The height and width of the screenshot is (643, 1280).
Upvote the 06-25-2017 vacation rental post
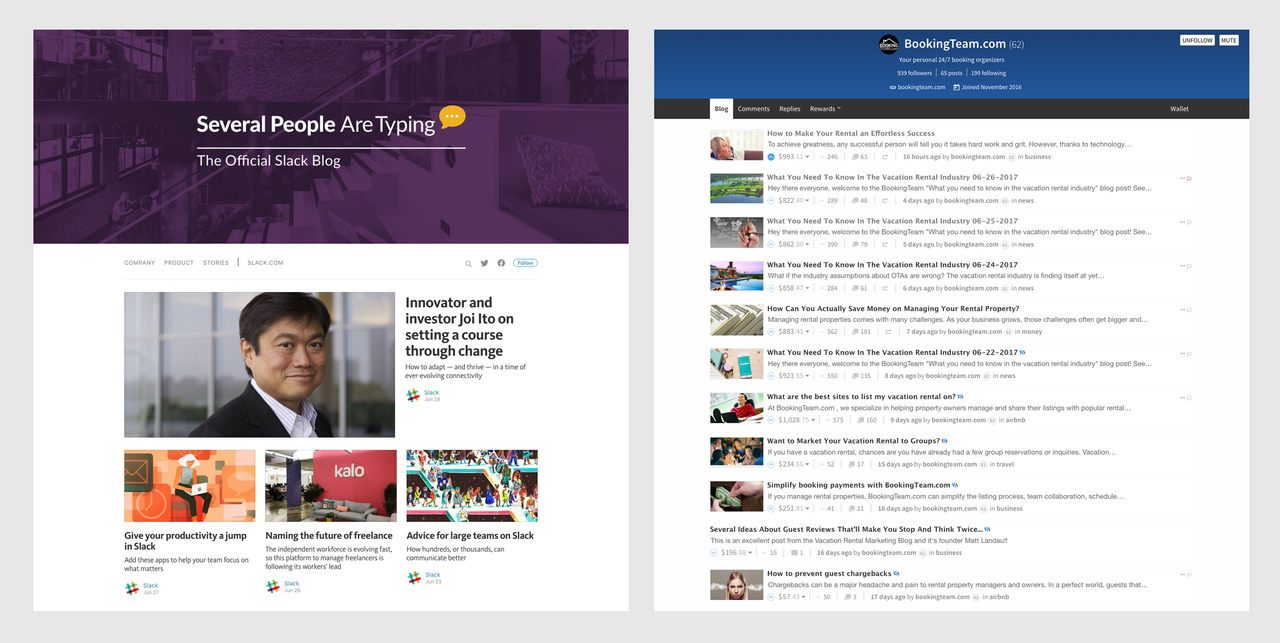pos(771,244)
